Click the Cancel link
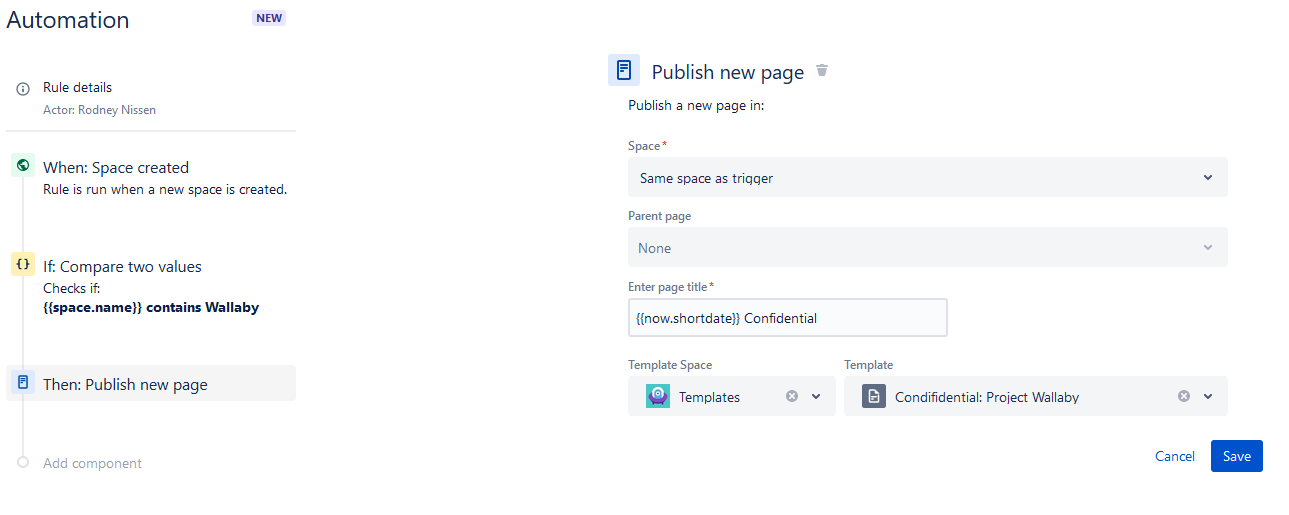1289x515 pixels. coord(1174,456)
